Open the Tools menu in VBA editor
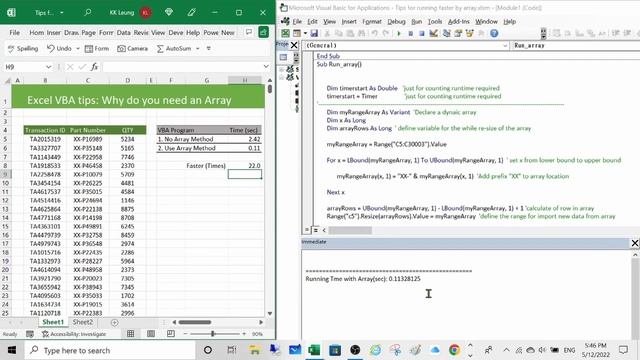640x360 pixels. [435, 22]
